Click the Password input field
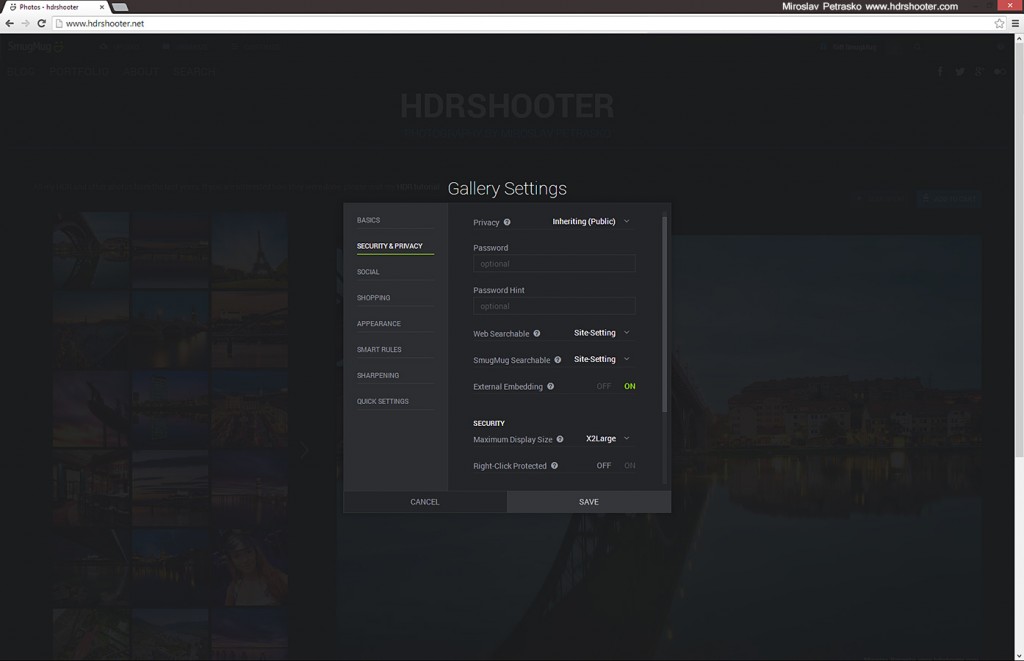The width and height of the screenshot is (1024, 661). (x=554, y=264)
